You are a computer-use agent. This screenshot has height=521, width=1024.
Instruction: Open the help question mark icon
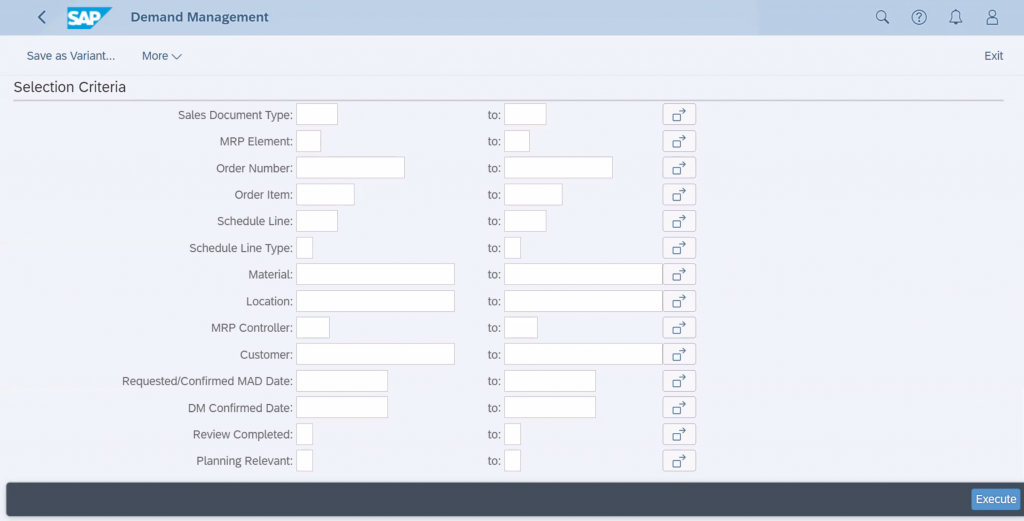tap(919, 17)
